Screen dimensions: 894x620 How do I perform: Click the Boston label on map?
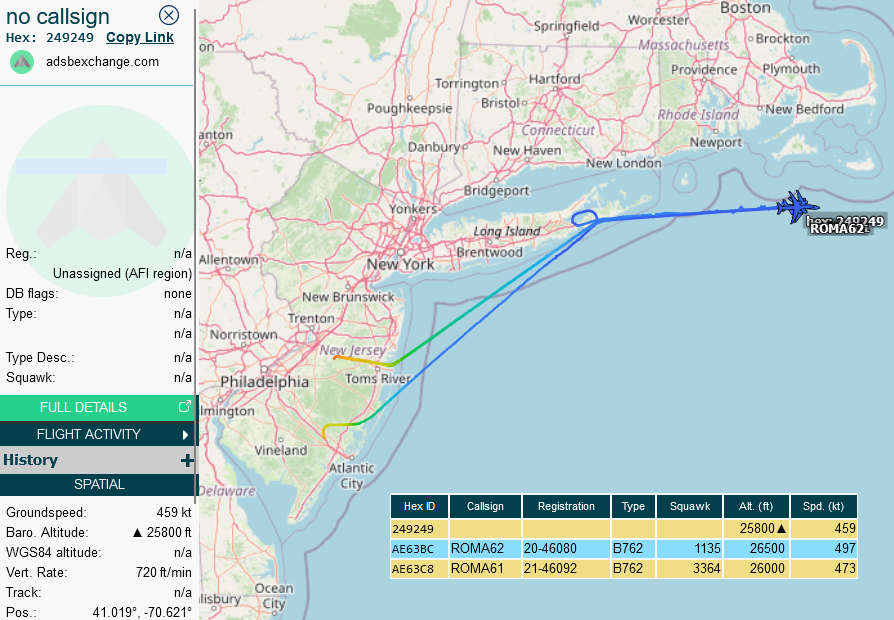coord(745,8)
